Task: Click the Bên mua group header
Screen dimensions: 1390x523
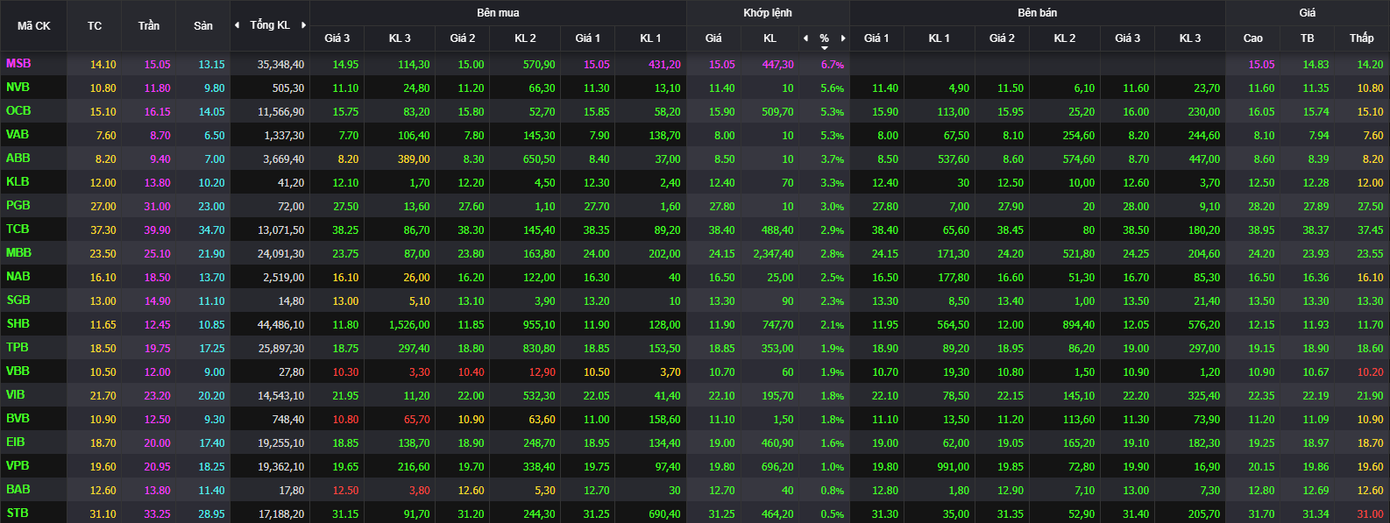Action: pyautogui.click(x=498, y=12)
